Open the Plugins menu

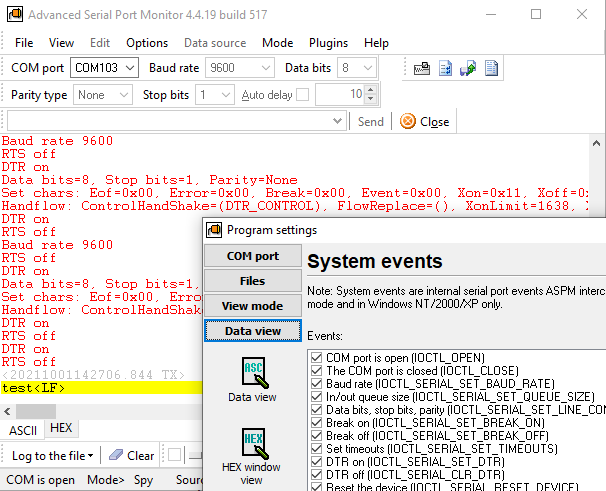pyautogui.click(x=328, y=43)
